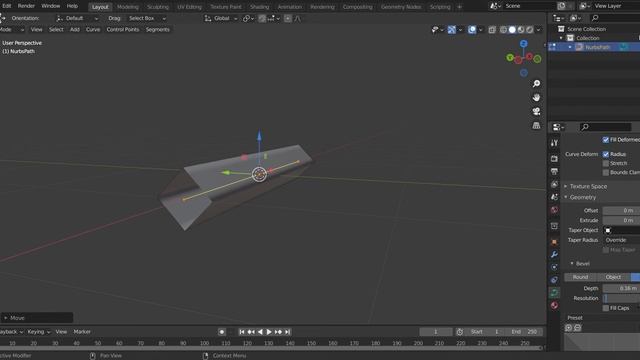The height and width of the screenshot is (360, 640).
Task: Open the View Layer properties tab
Action: pos(554,184)
